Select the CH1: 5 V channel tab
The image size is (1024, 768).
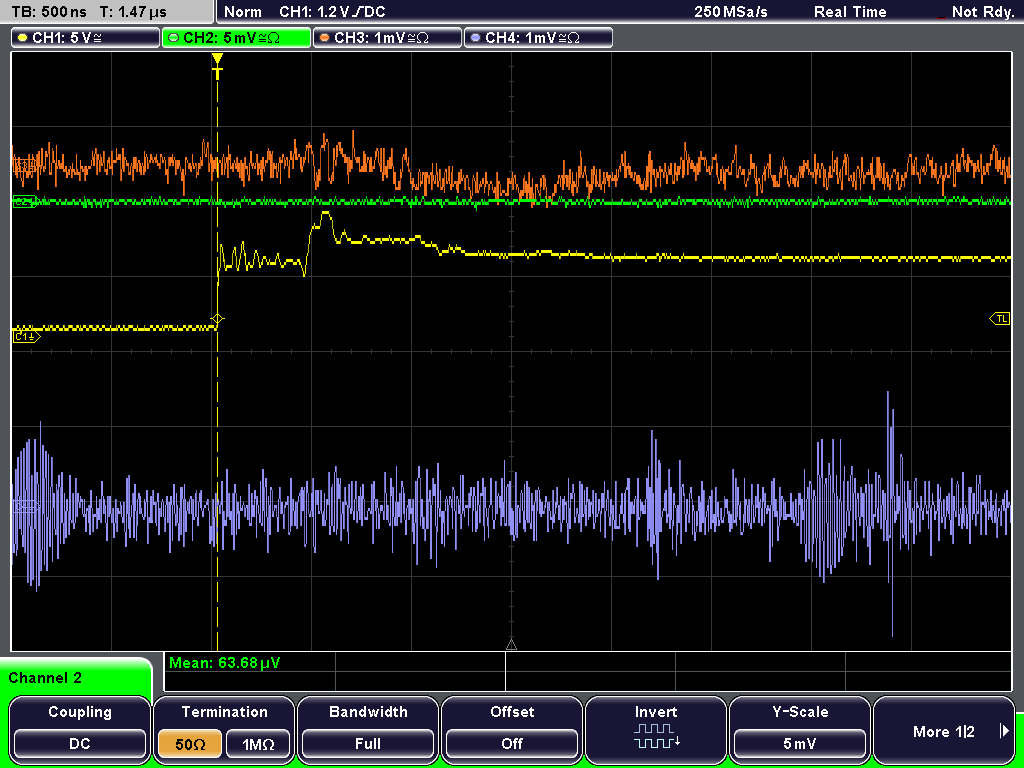[86, 38]
